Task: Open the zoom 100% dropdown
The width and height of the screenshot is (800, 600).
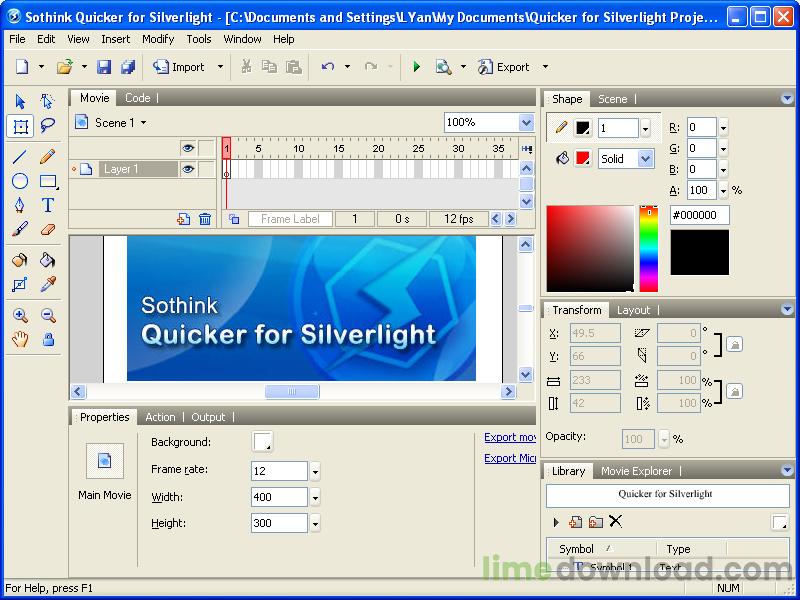Action: tap(526, 122)
